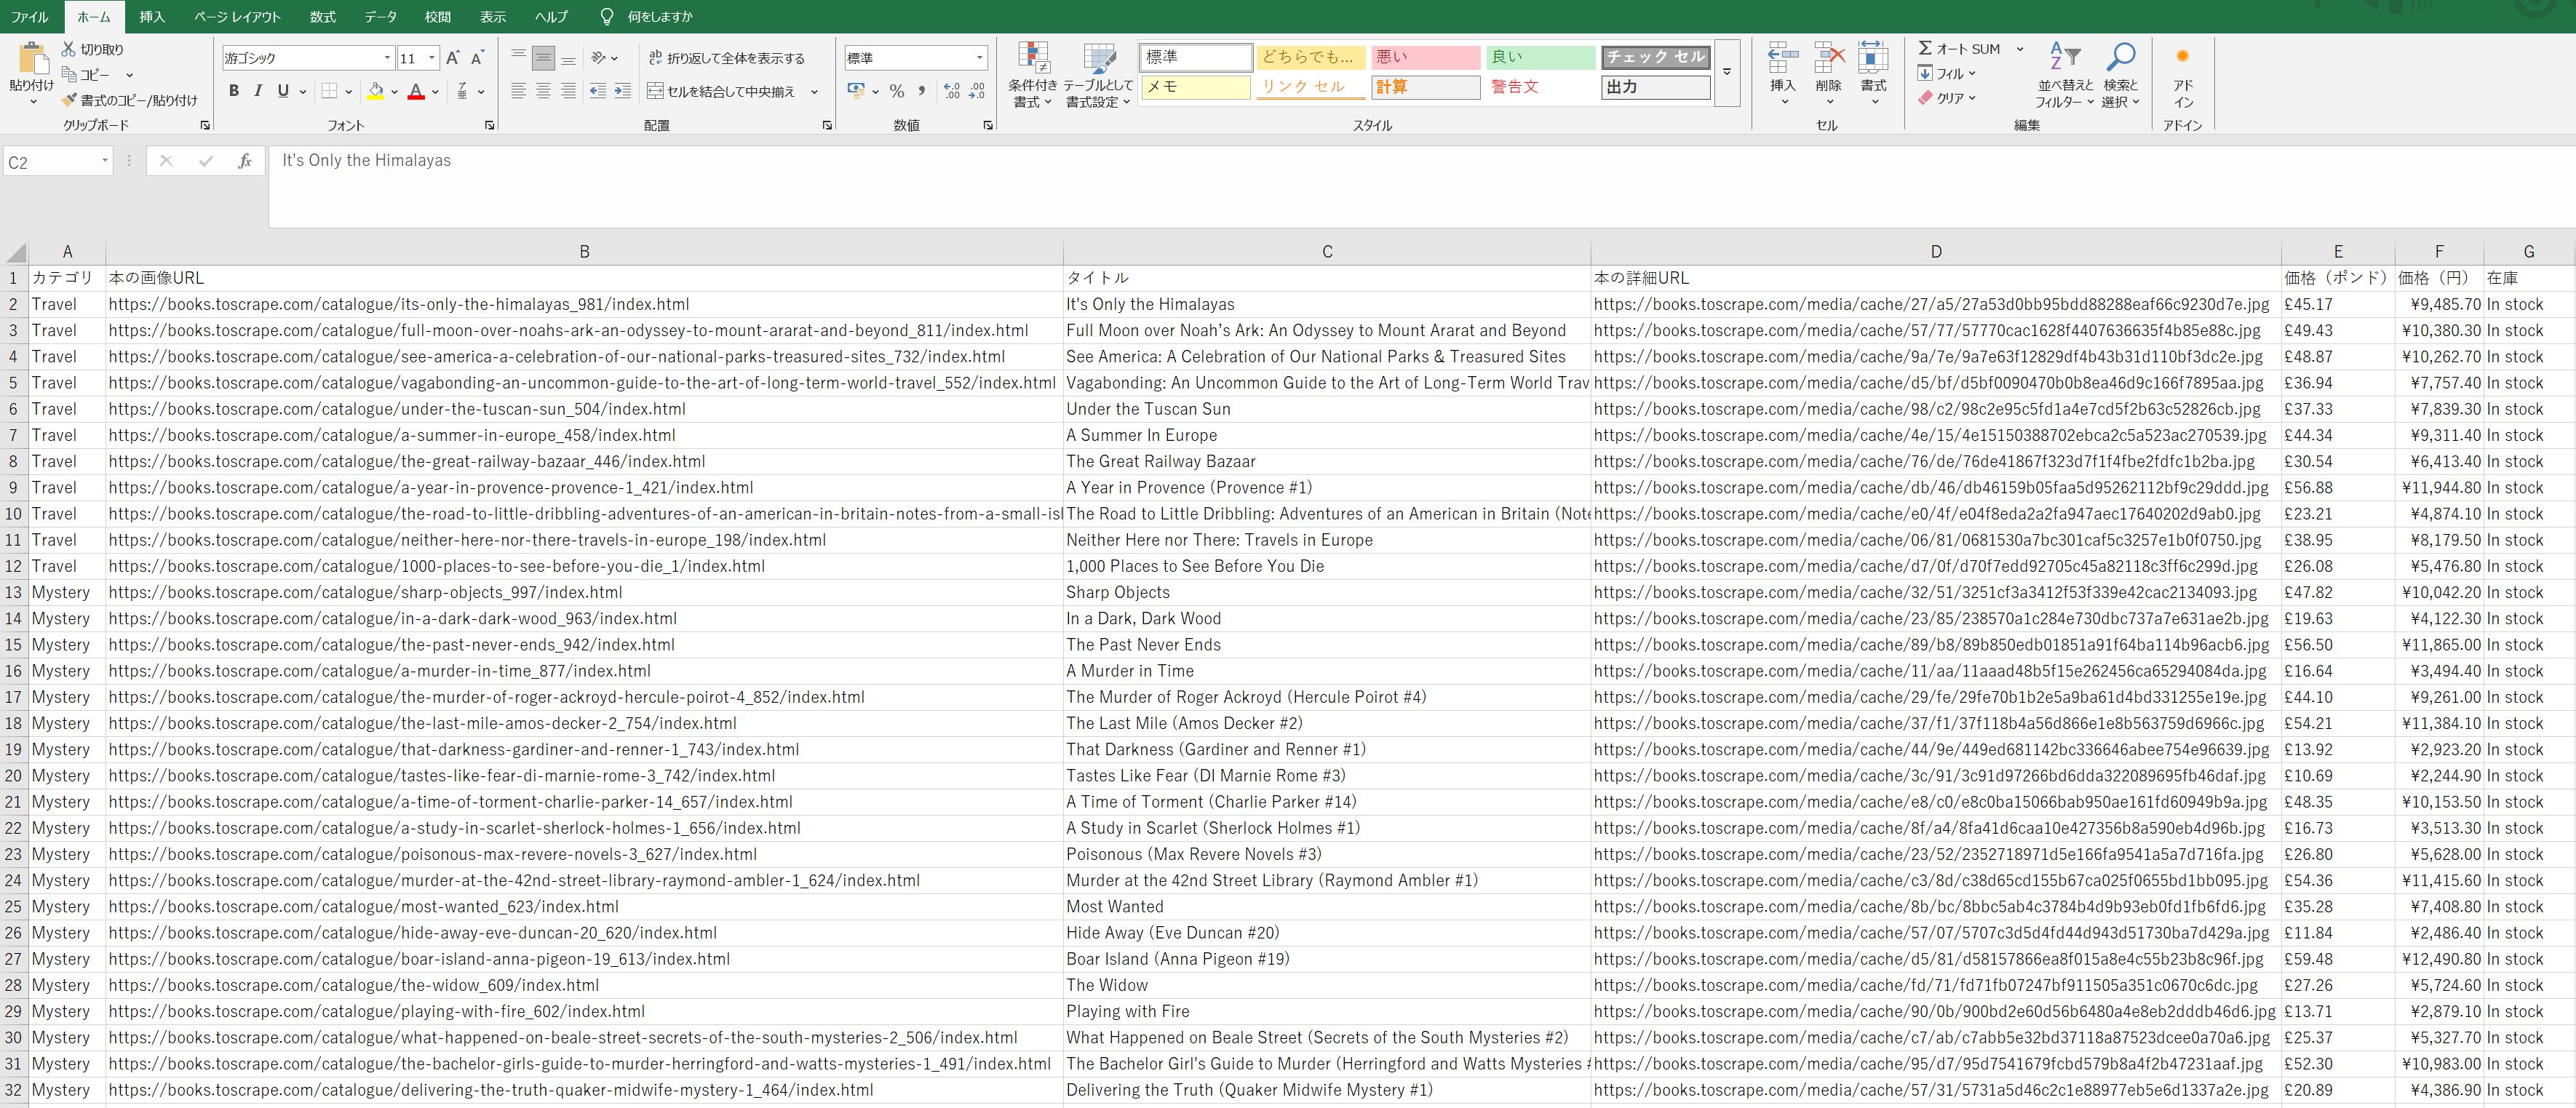Click the Insert Function fx icon

(x=244, y=161)
